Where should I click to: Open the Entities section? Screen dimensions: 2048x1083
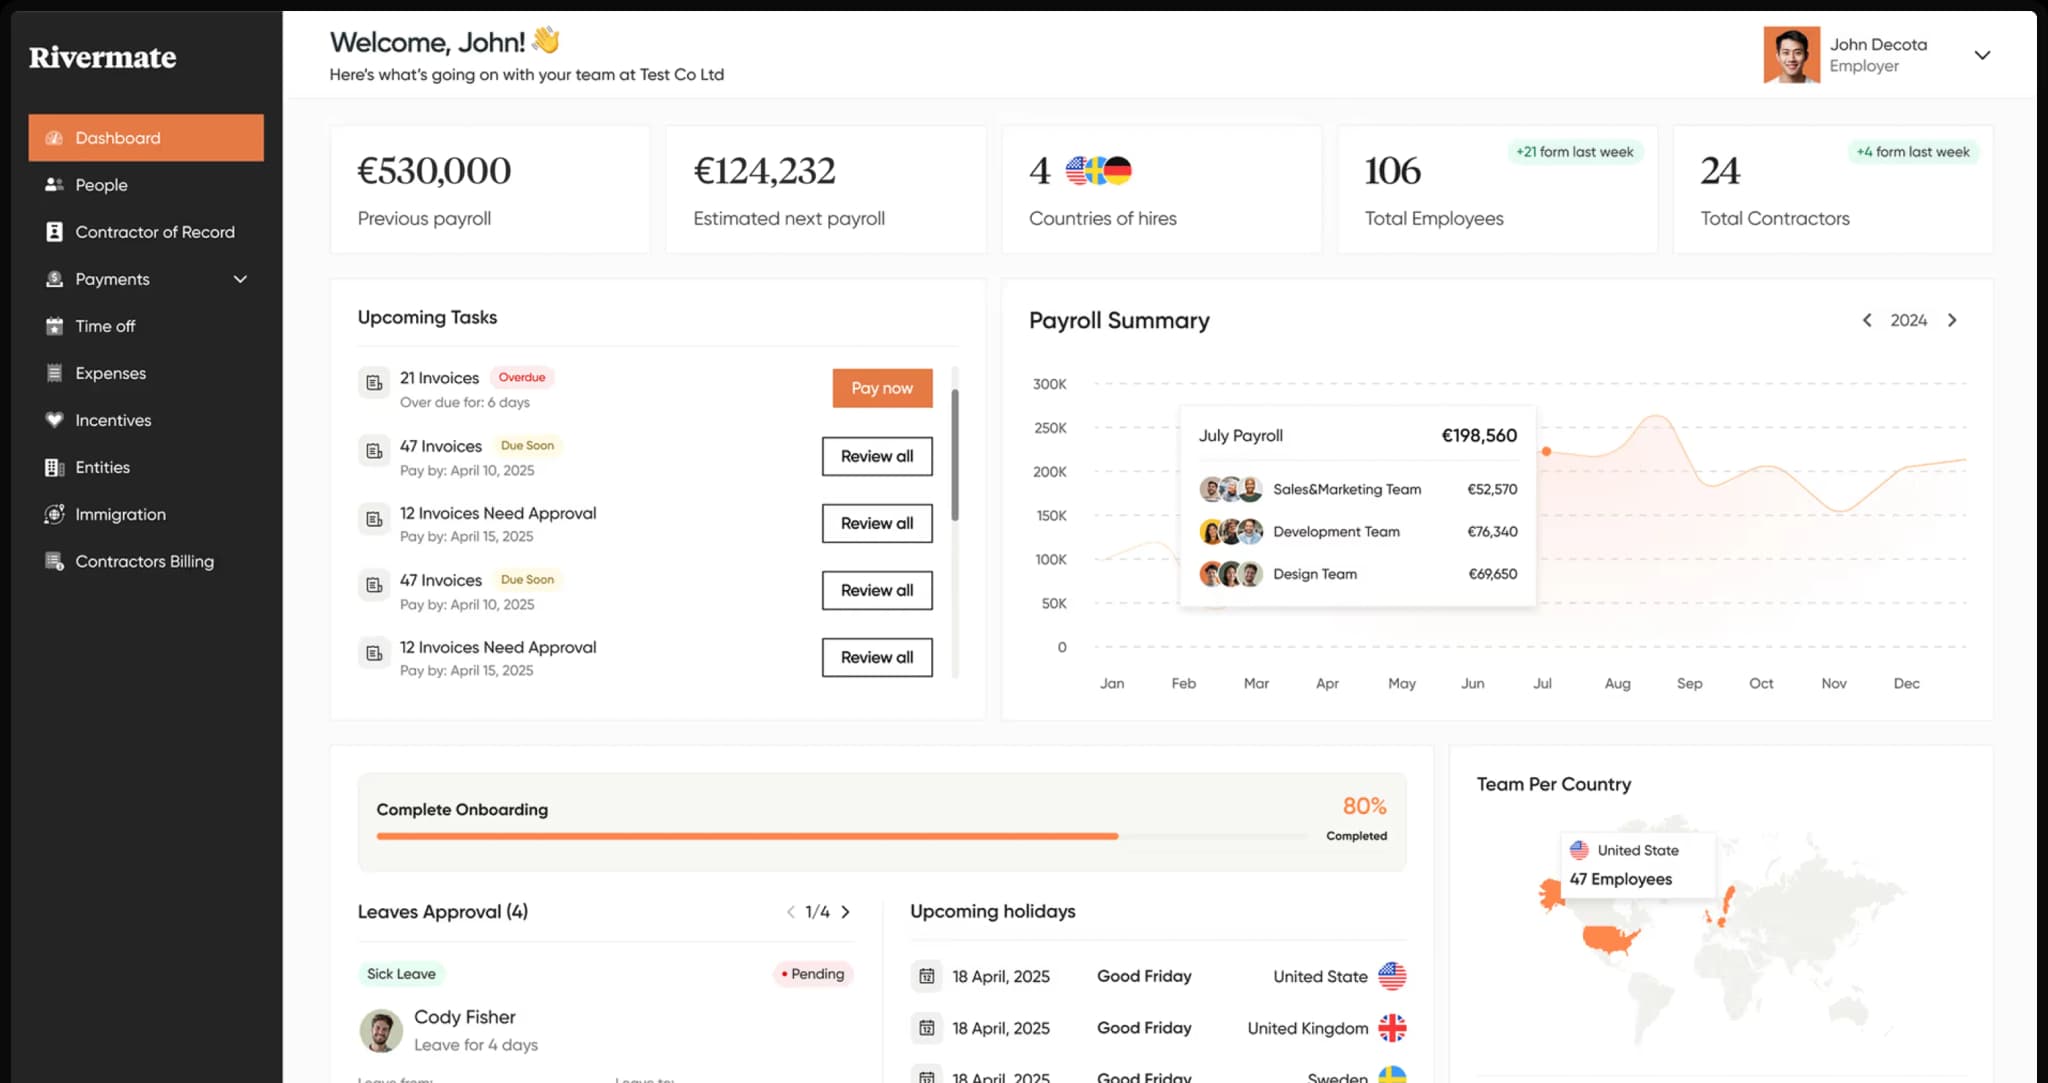click(x=54, y=466)
